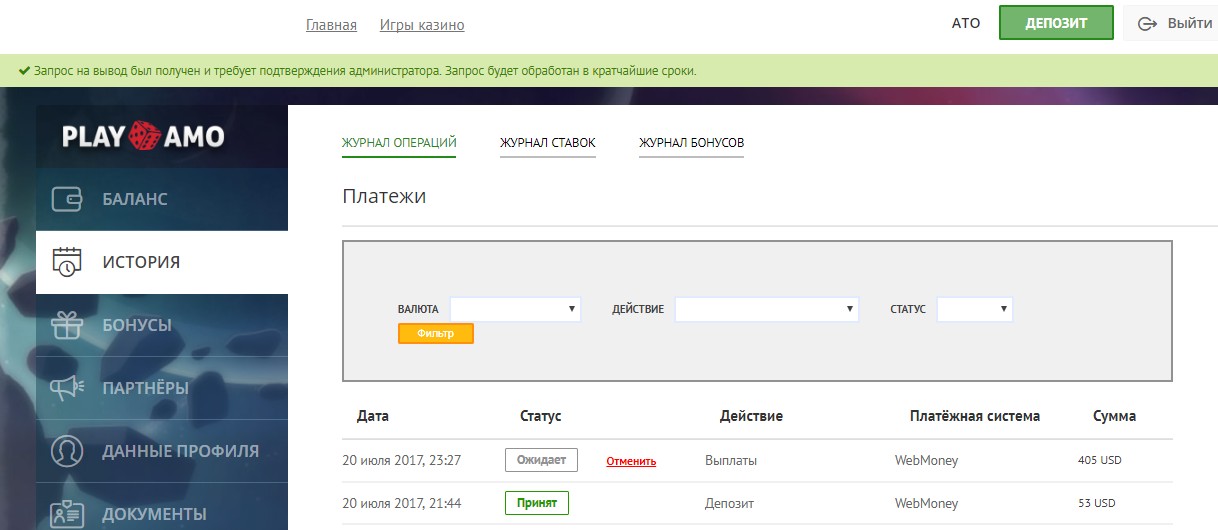The image size is (1218, 530).
Task: Open the Валюта dropdown
Action: pos(515,309)
